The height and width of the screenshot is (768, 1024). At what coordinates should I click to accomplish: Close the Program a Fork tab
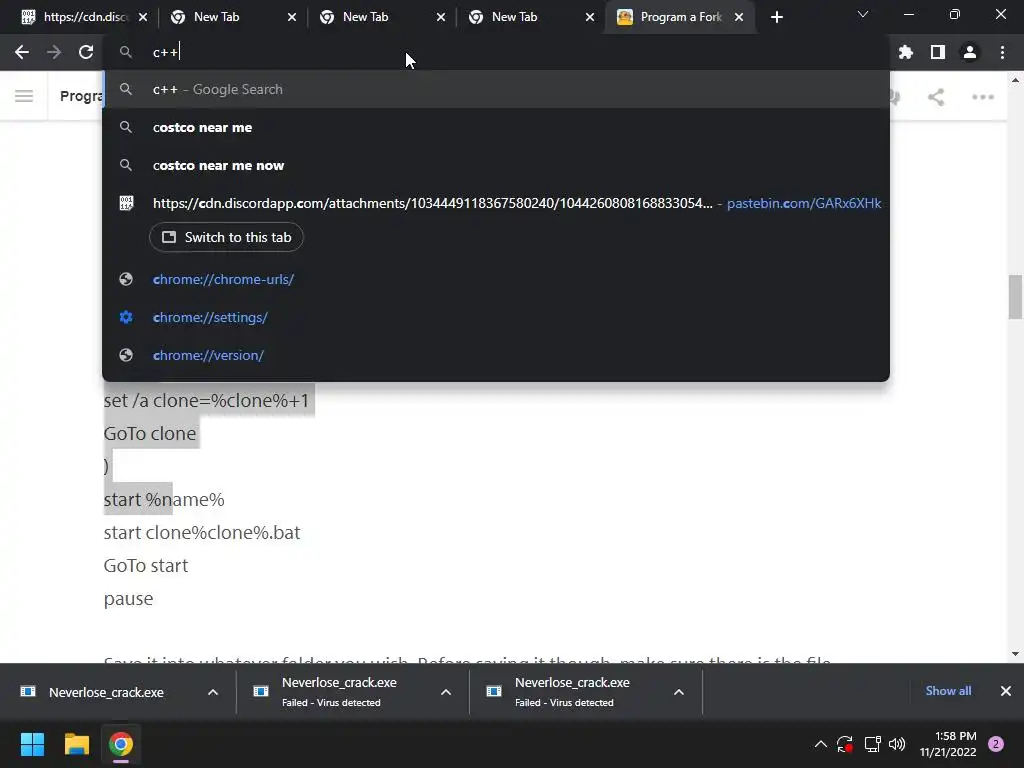click(x=739, y=17)
